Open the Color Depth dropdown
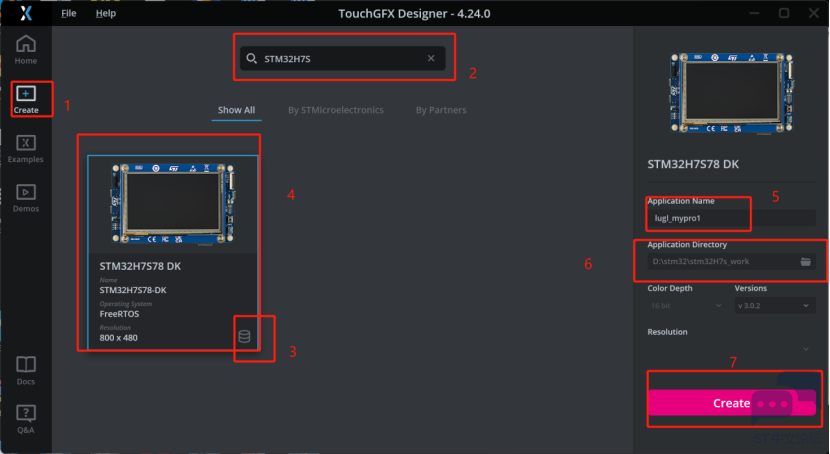830x454 pixels. (x=686, y=305)
